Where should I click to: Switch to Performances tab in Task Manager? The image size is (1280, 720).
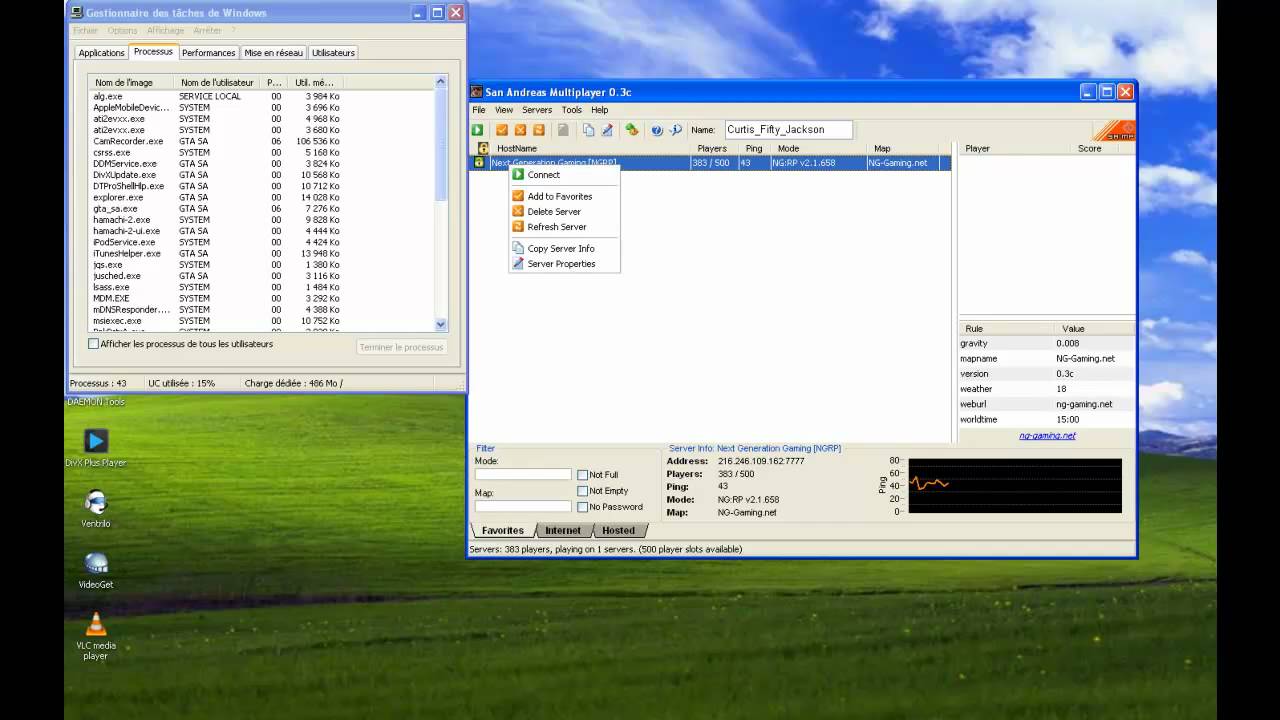click(x=209, y=53)
